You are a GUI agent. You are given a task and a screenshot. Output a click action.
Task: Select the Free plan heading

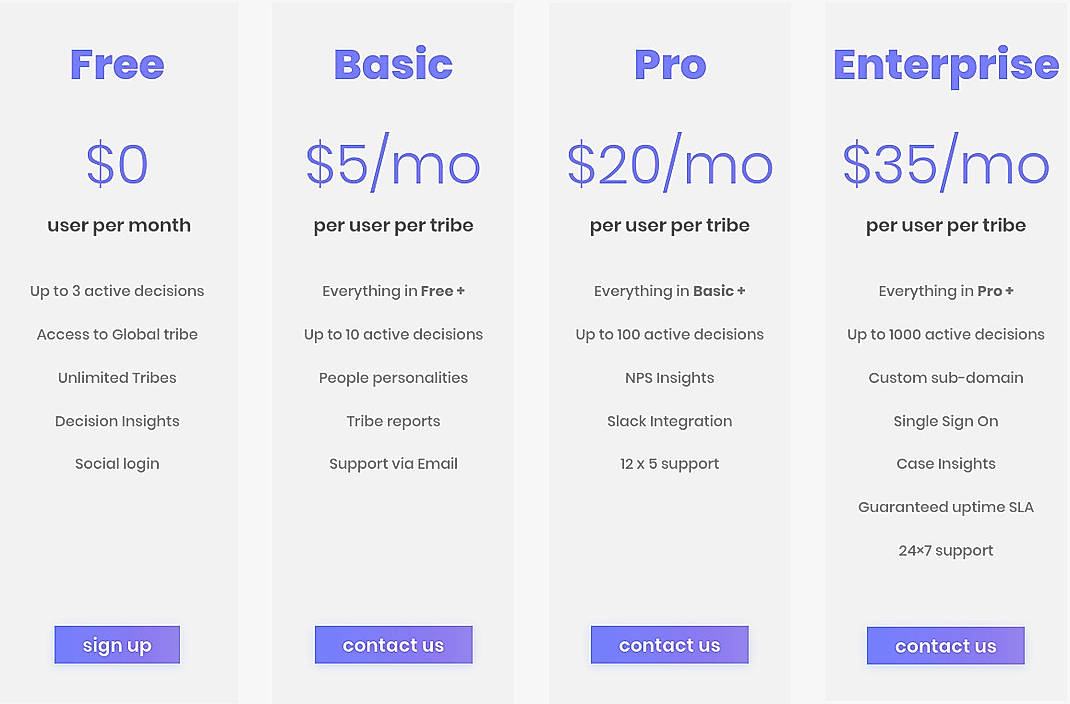point(117,64)
